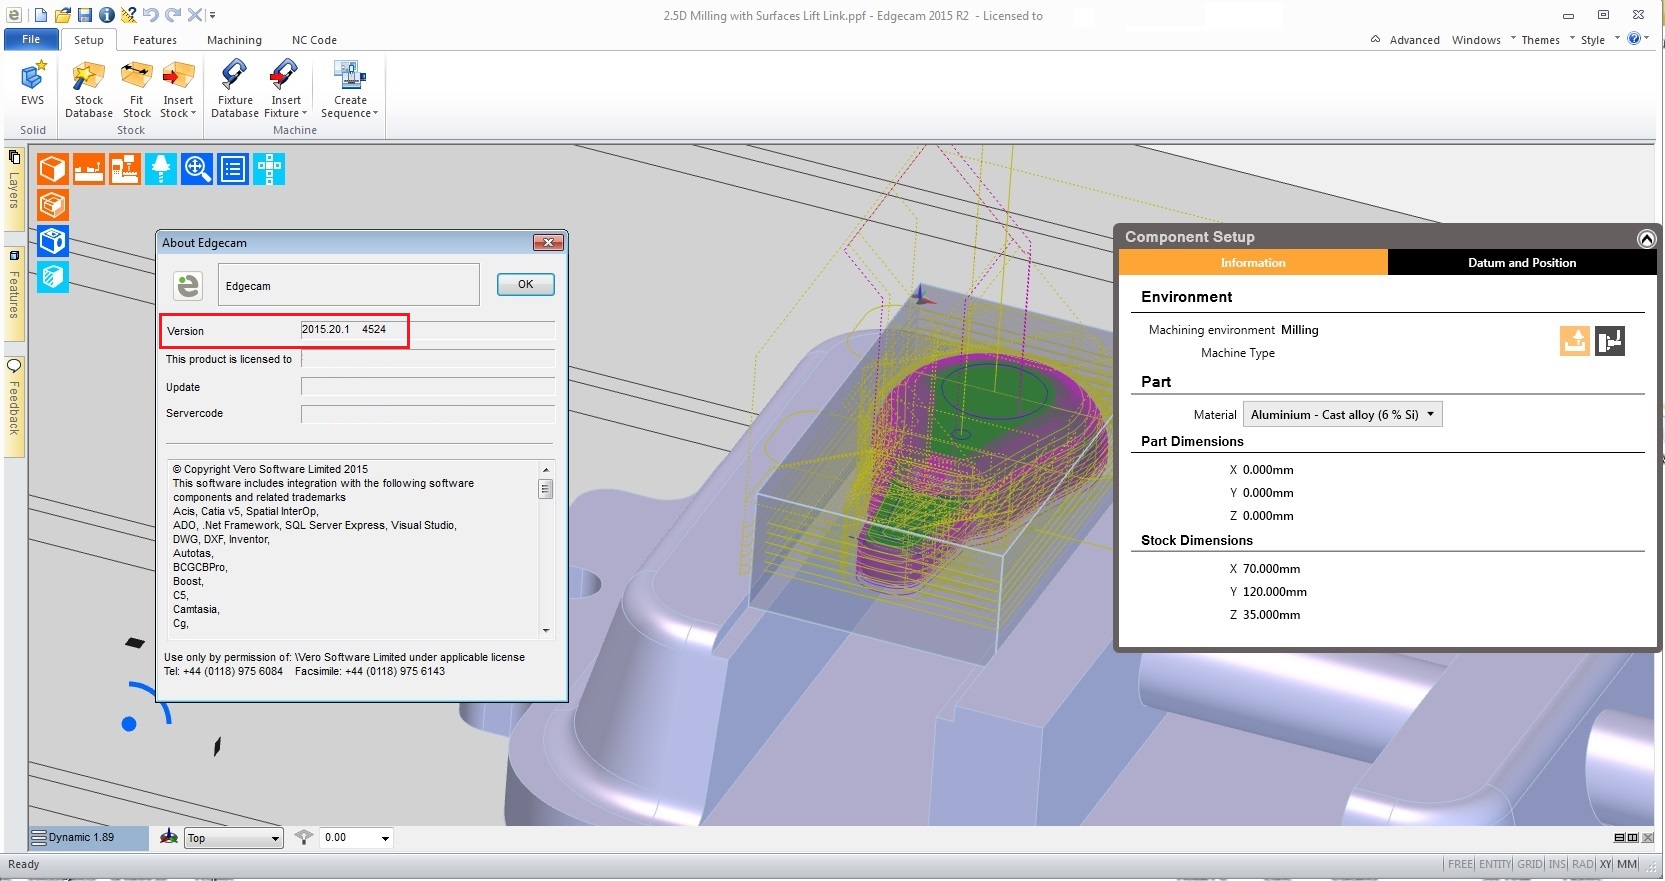Open the File menu
Image resolution: width=1665 pixels, height=881 pixels.
coord(31,39)
